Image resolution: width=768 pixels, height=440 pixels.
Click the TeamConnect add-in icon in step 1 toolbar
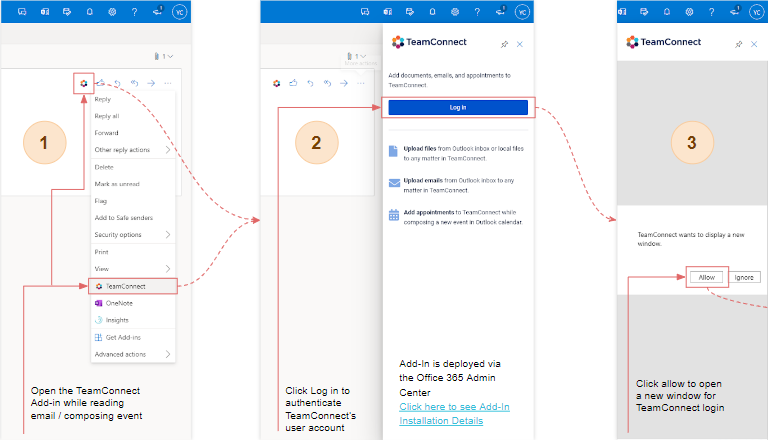pos(84,83)
